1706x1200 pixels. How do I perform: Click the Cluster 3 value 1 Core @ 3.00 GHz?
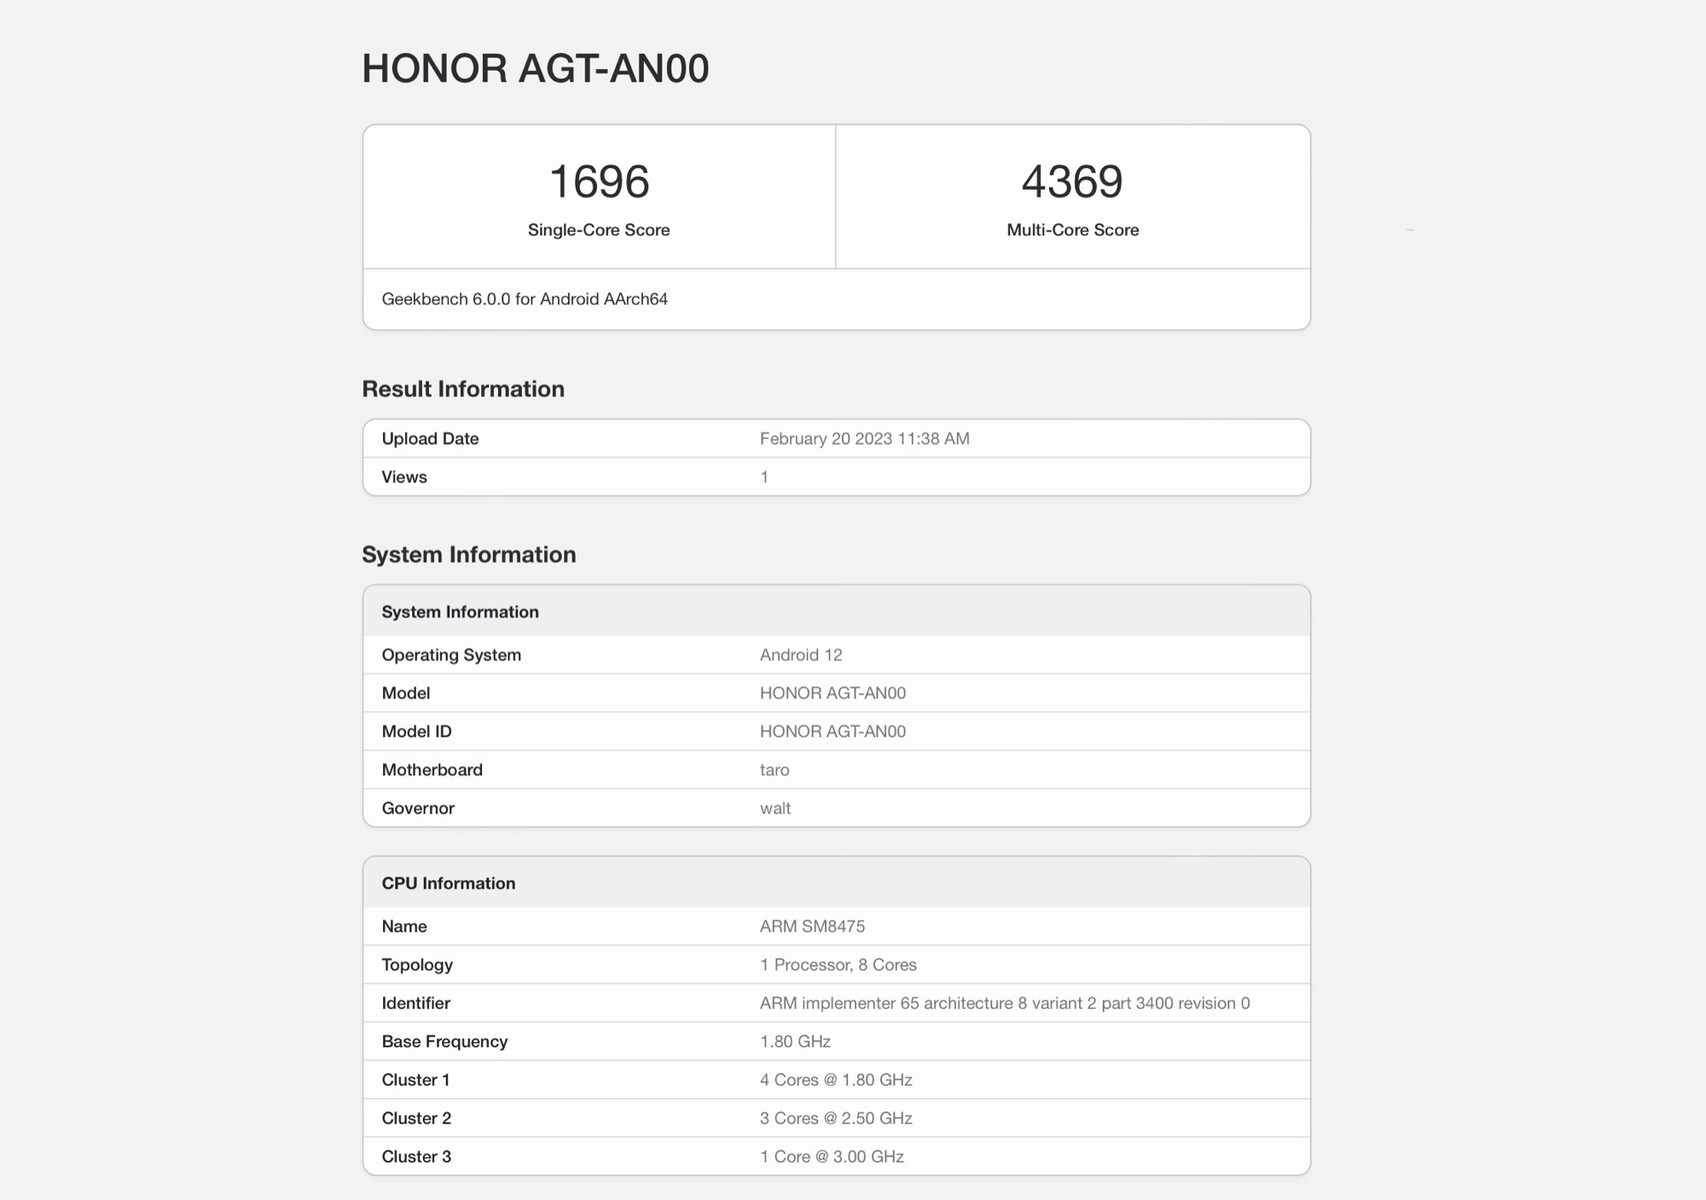pyautogui.click(x=831, y=1157)
